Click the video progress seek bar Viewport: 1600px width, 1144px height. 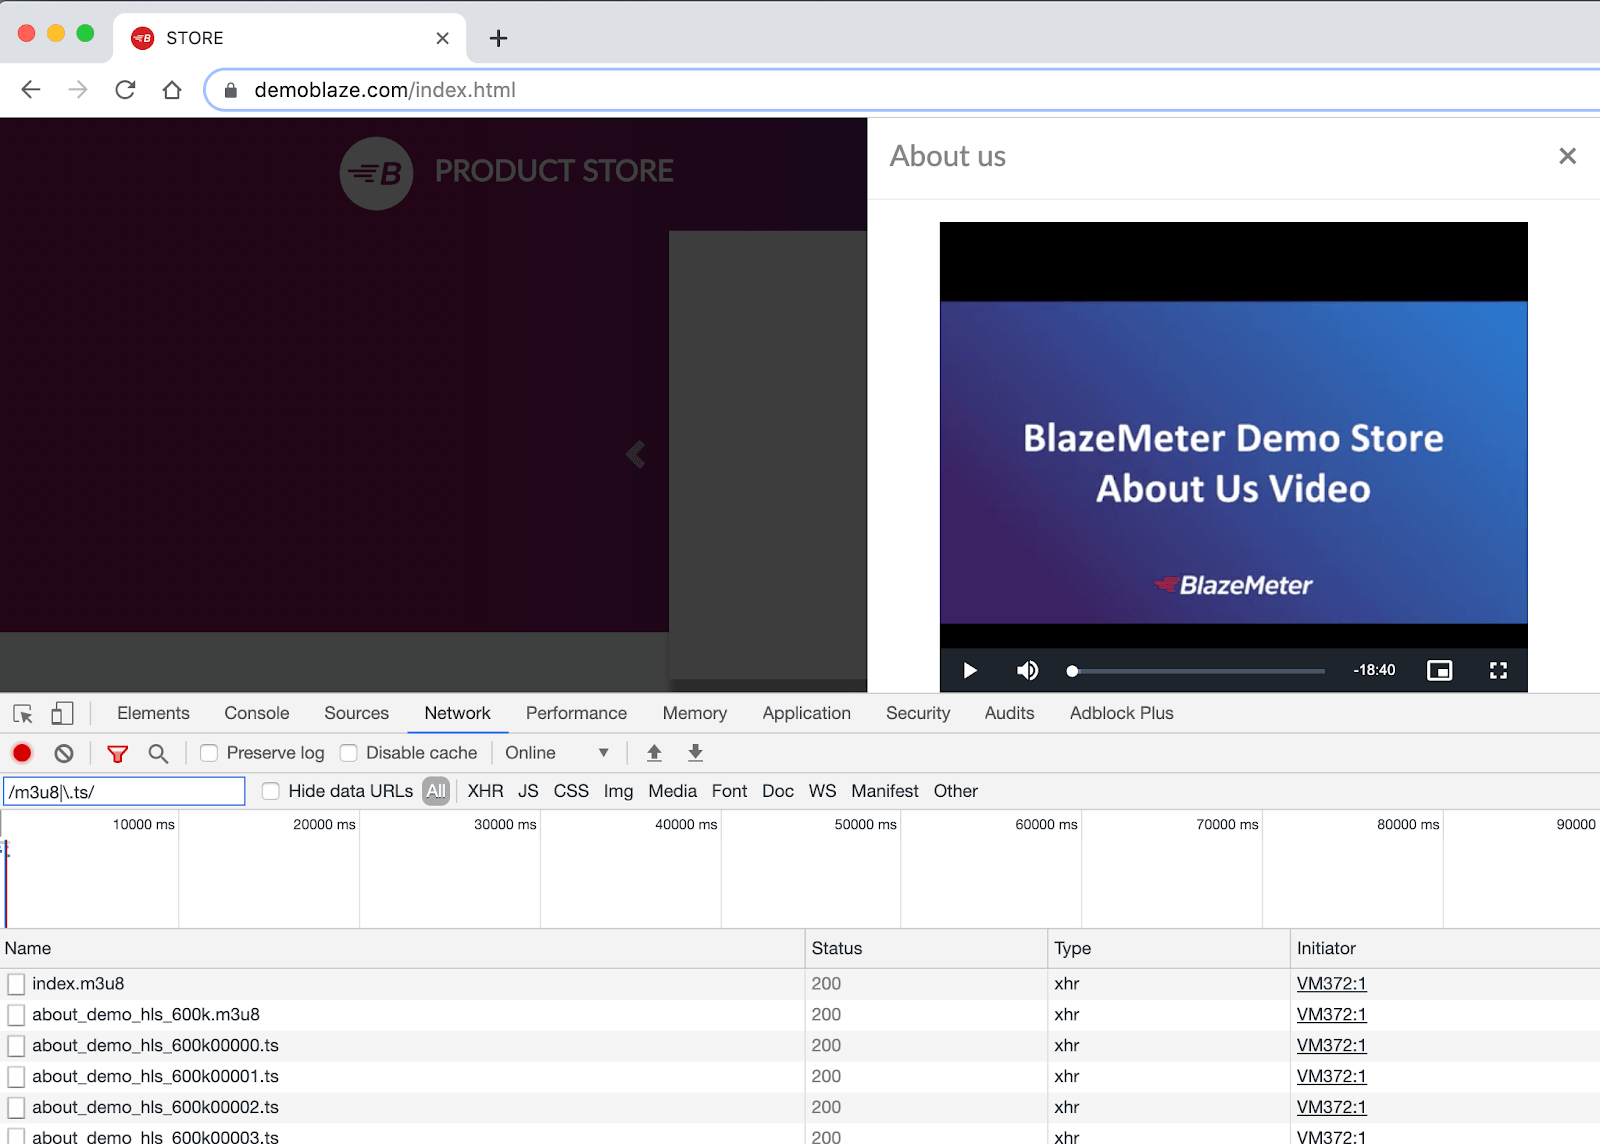click(x=1198, y=671)
